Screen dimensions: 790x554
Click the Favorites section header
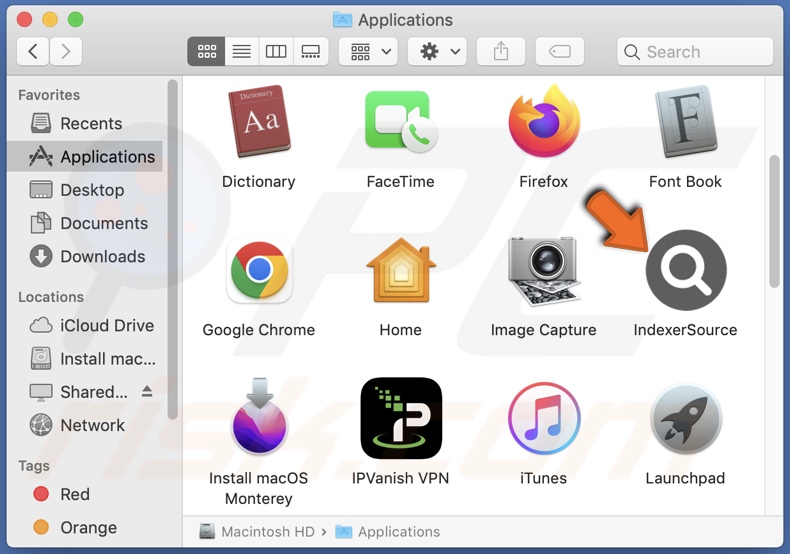click(49, 95)
